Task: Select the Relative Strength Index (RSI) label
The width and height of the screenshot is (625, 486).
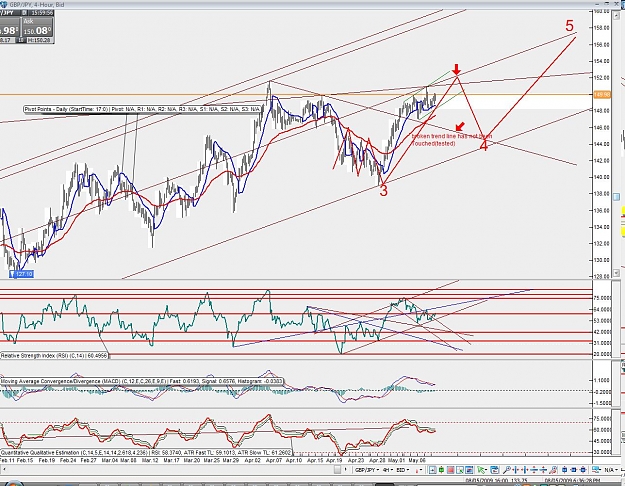Action: [54, 355]
